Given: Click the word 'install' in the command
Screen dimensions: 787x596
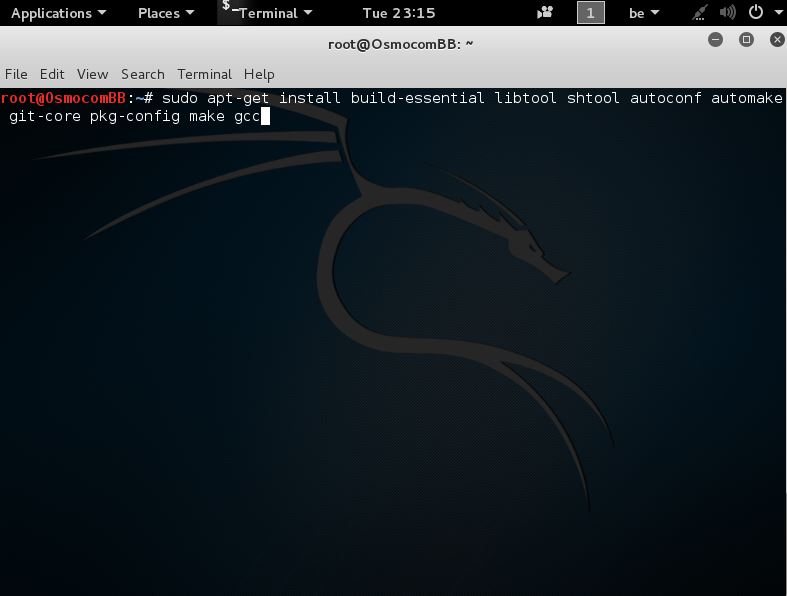Looking at the screenshot, I should (x=310, y=98).
